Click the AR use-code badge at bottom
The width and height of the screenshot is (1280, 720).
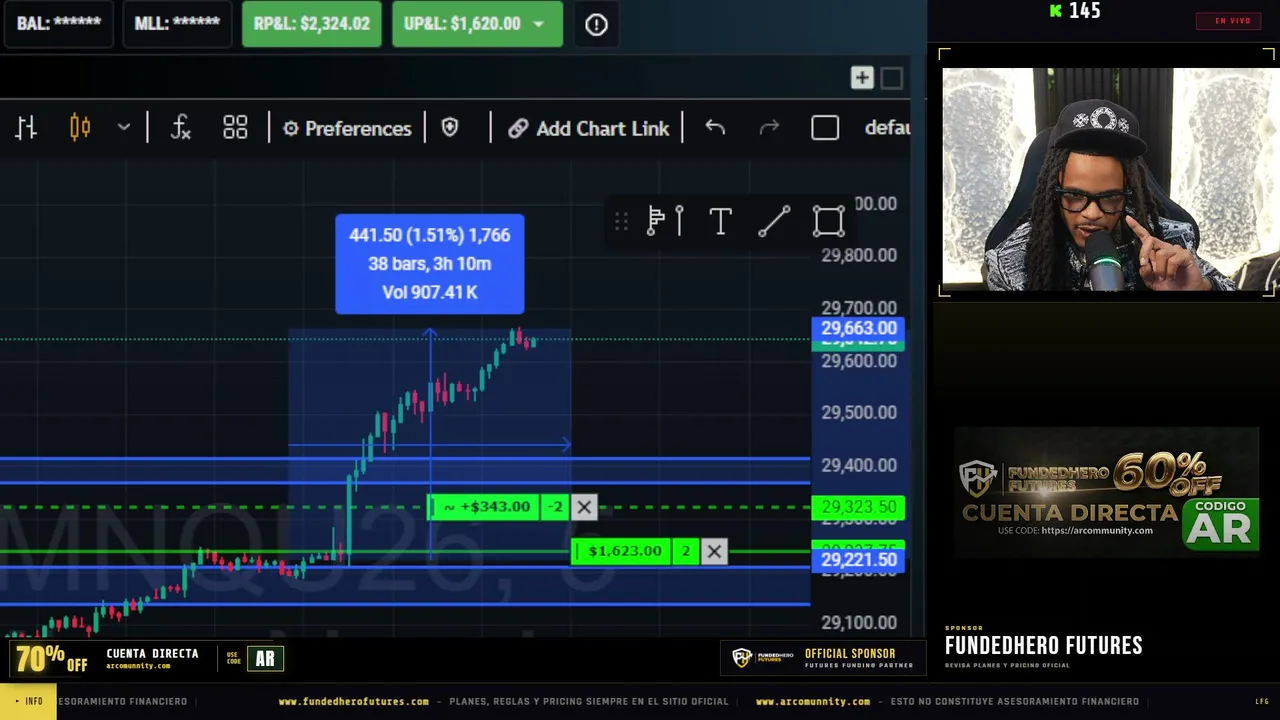coord(265,659)
